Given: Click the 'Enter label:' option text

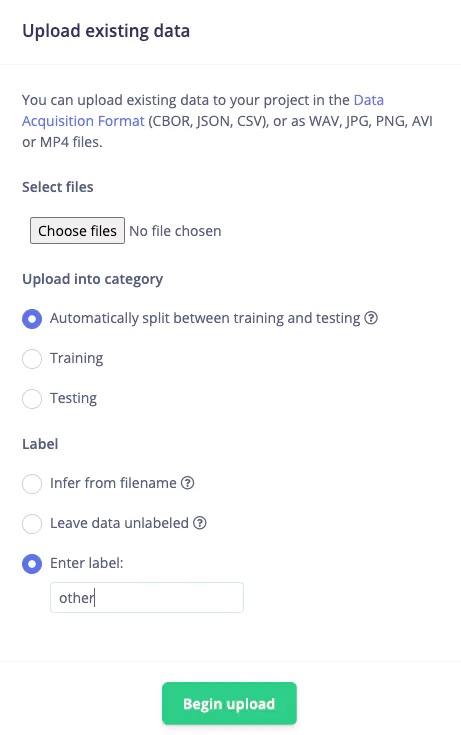Looking at the screenshot, I should 86,563.
